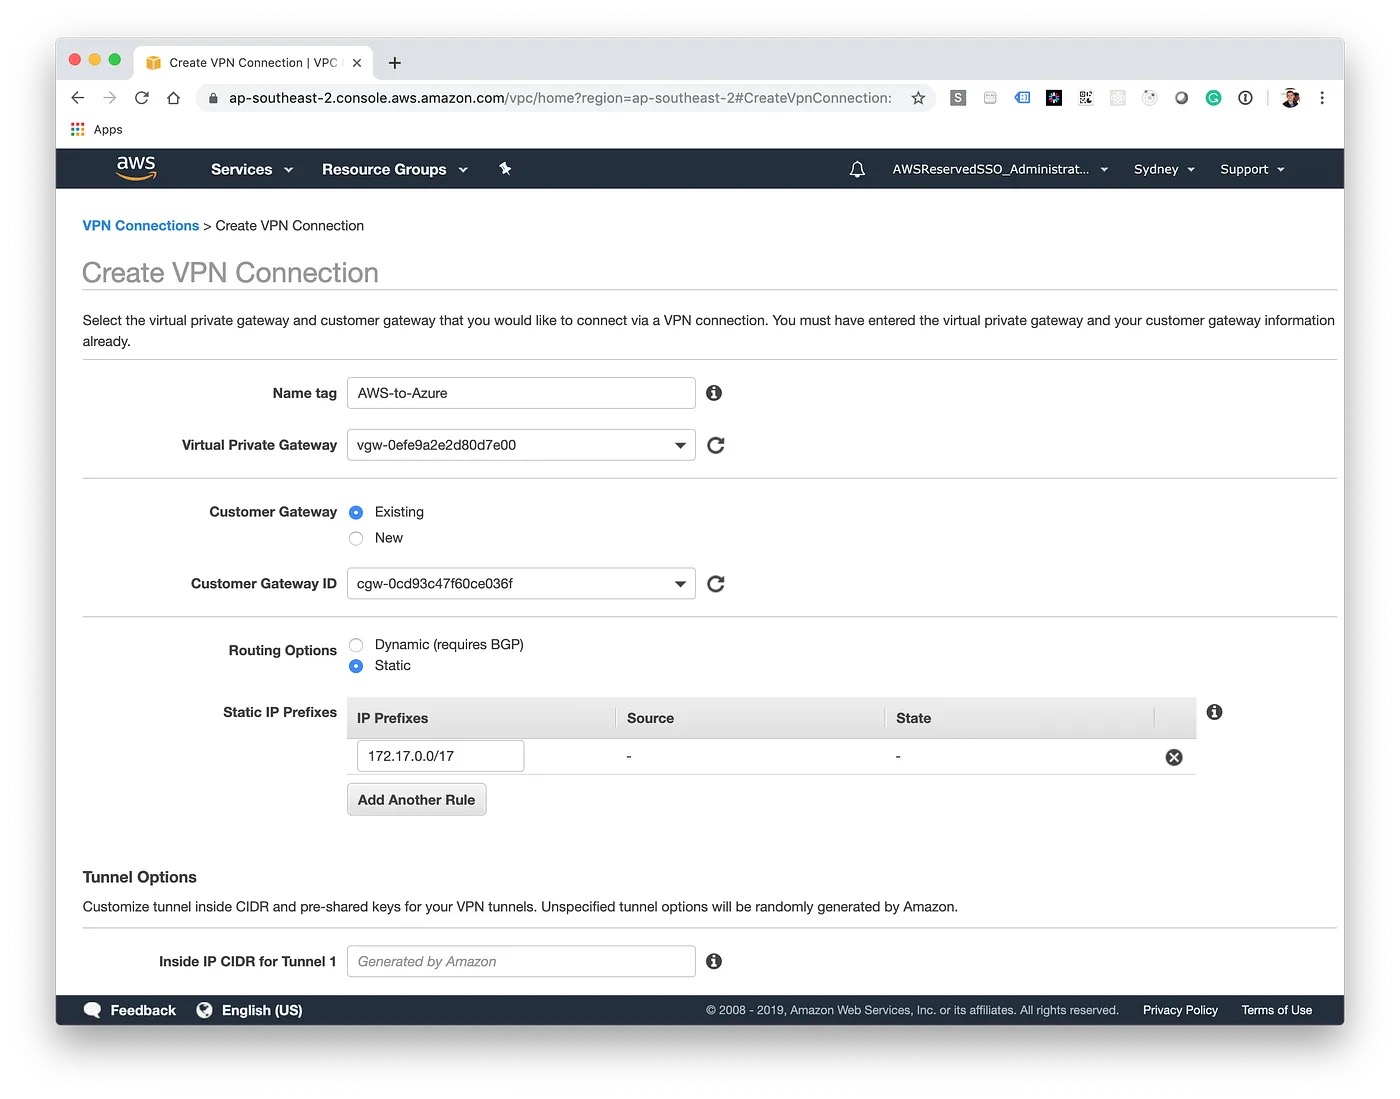
Task: Open the Support menu
Action: [1252, 170]
